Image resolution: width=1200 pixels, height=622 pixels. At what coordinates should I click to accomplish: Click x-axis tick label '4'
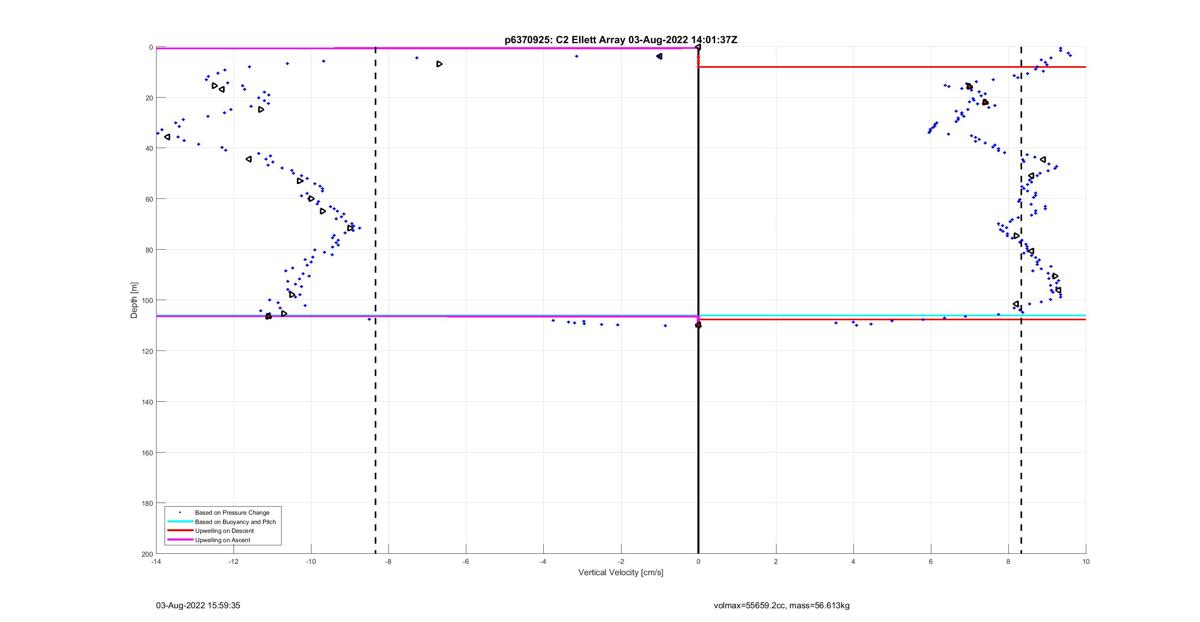tap(853, 561)
